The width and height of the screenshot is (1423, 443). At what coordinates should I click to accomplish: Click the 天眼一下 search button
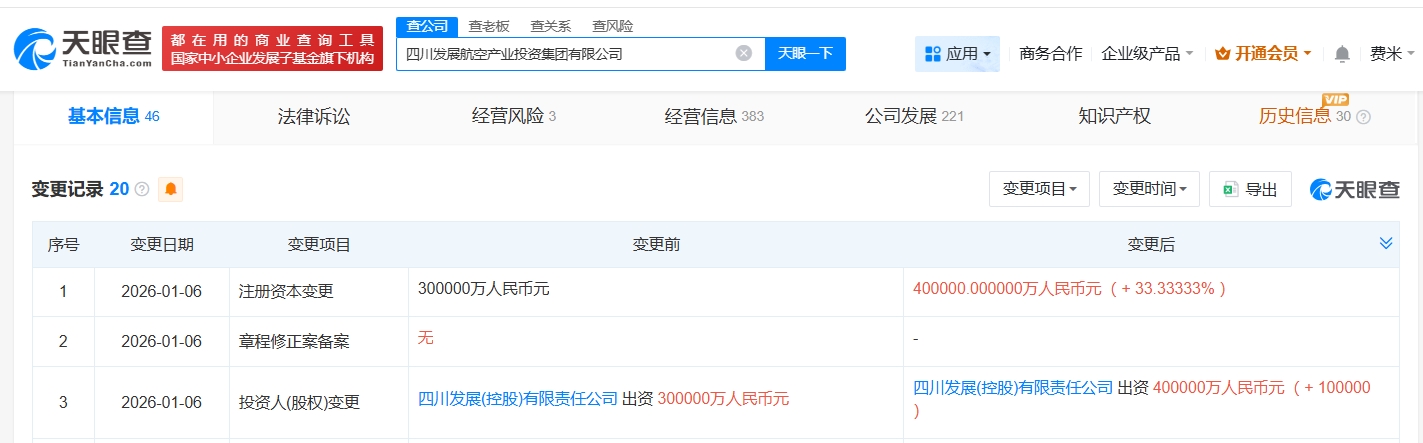(x=805, y=54)
